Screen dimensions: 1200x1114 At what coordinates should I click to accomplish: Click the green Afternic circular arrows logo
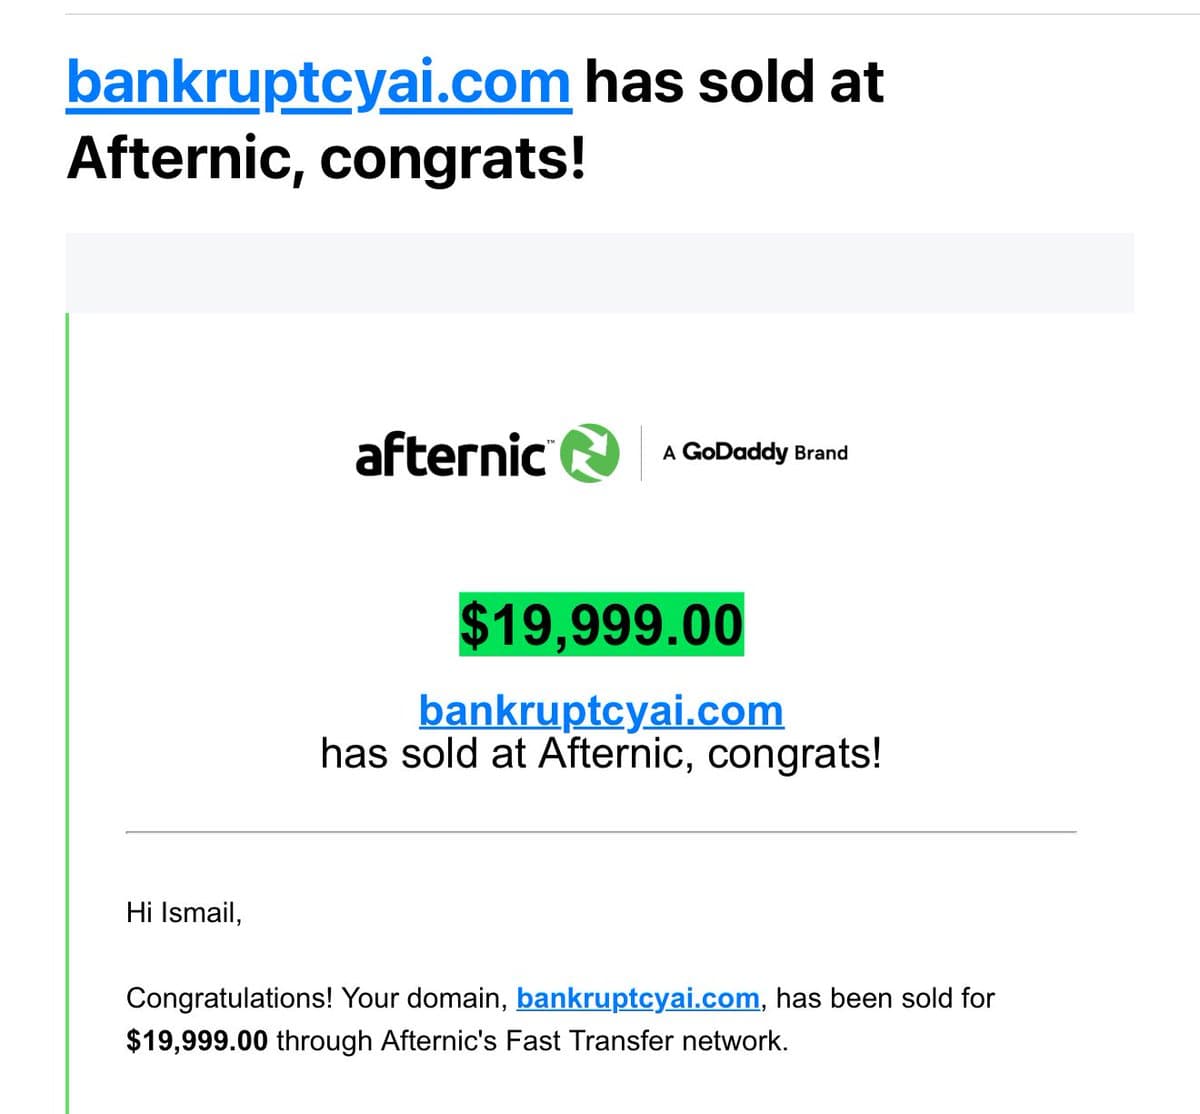coord(590,453)
